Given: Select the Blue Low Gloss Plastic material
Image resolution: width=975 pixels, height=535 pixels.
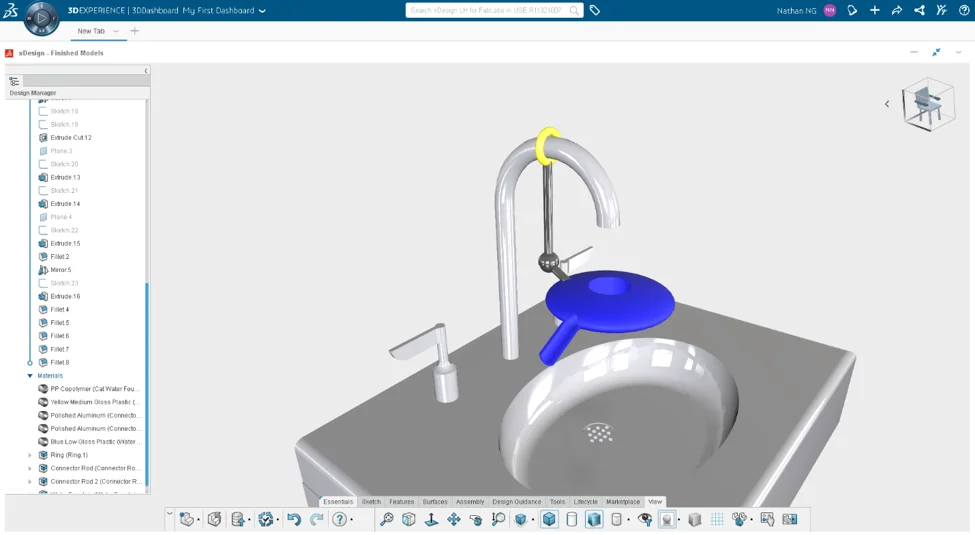Looking at the screenshot, I should [95, 442].
